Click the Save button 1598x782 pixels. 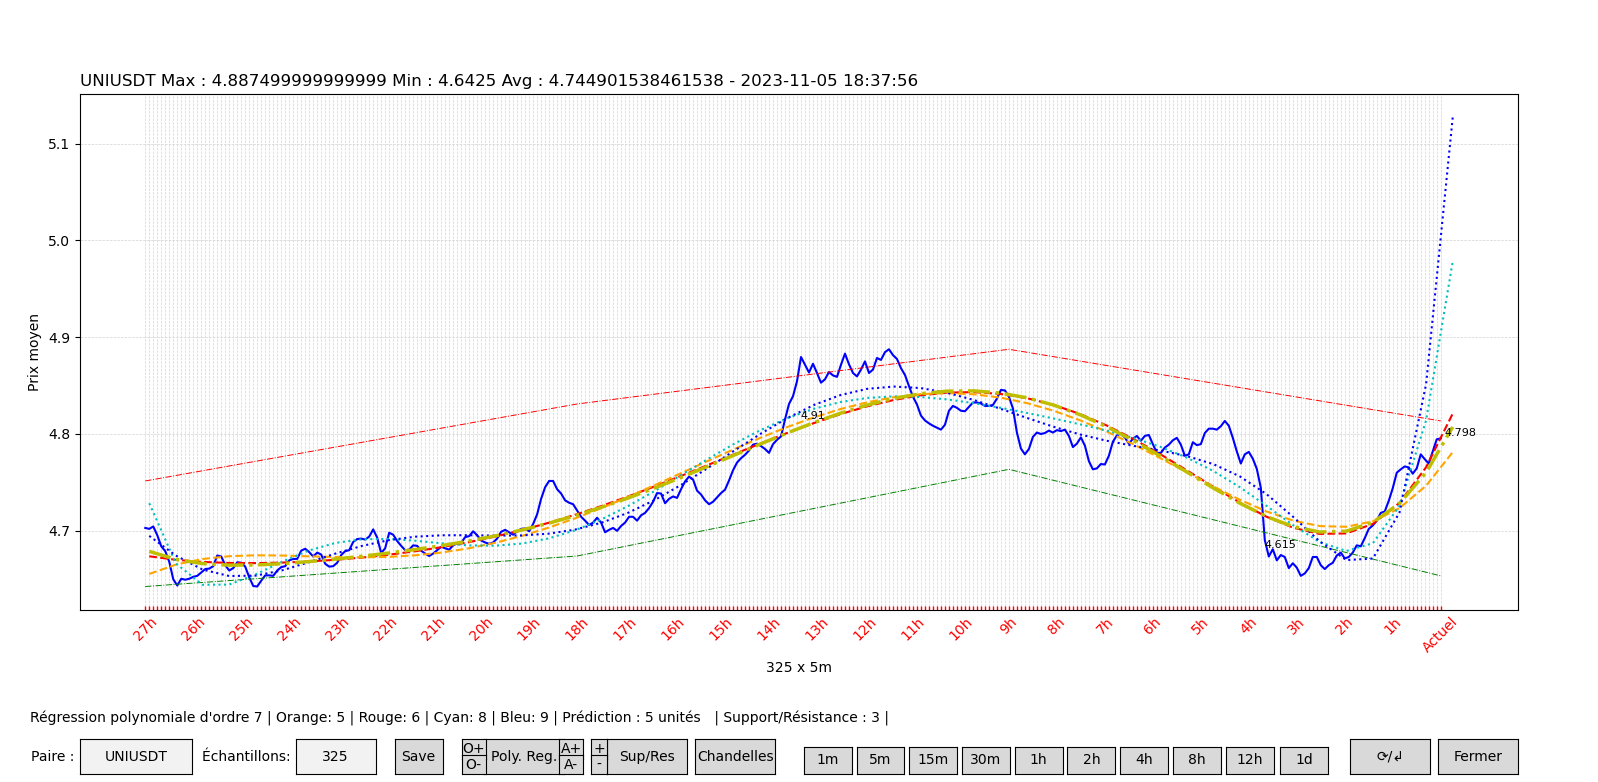[x=418, y=757]
